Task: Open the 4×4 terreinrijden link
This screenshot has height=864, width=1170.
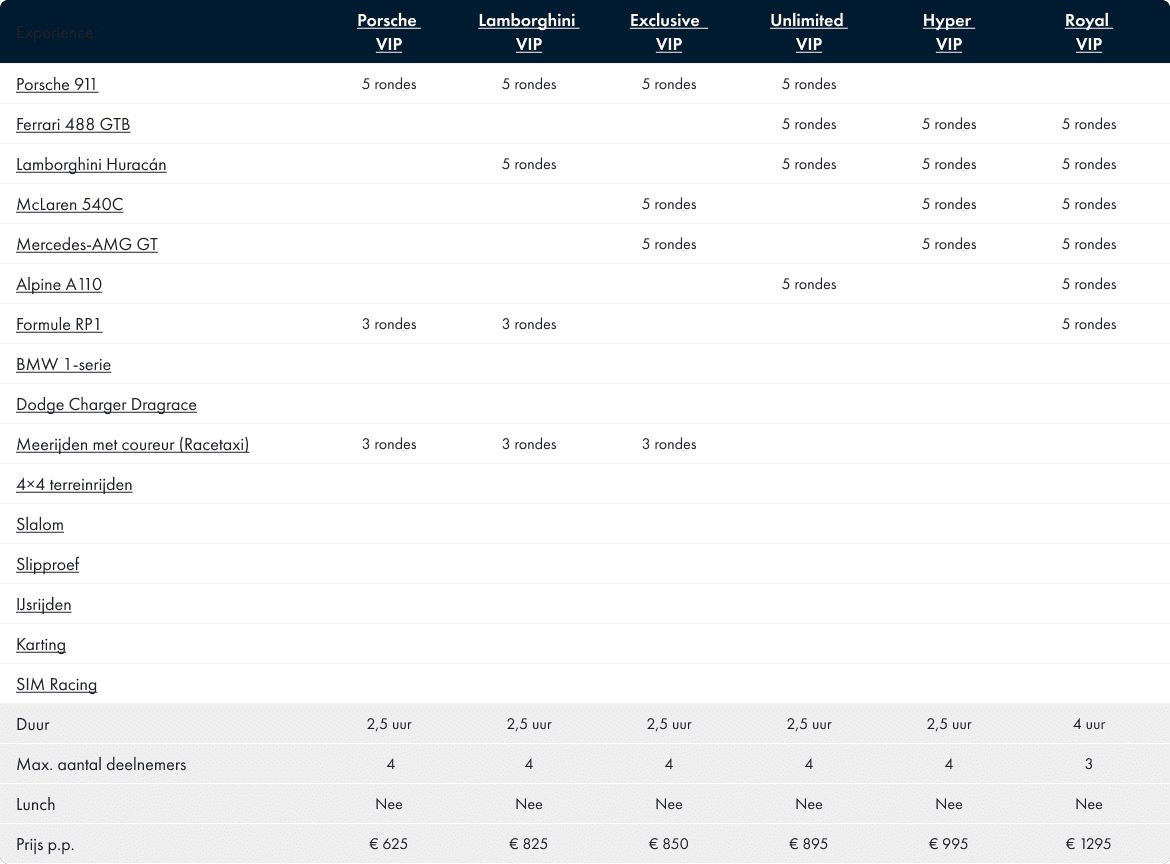Action: click(74, 485)
